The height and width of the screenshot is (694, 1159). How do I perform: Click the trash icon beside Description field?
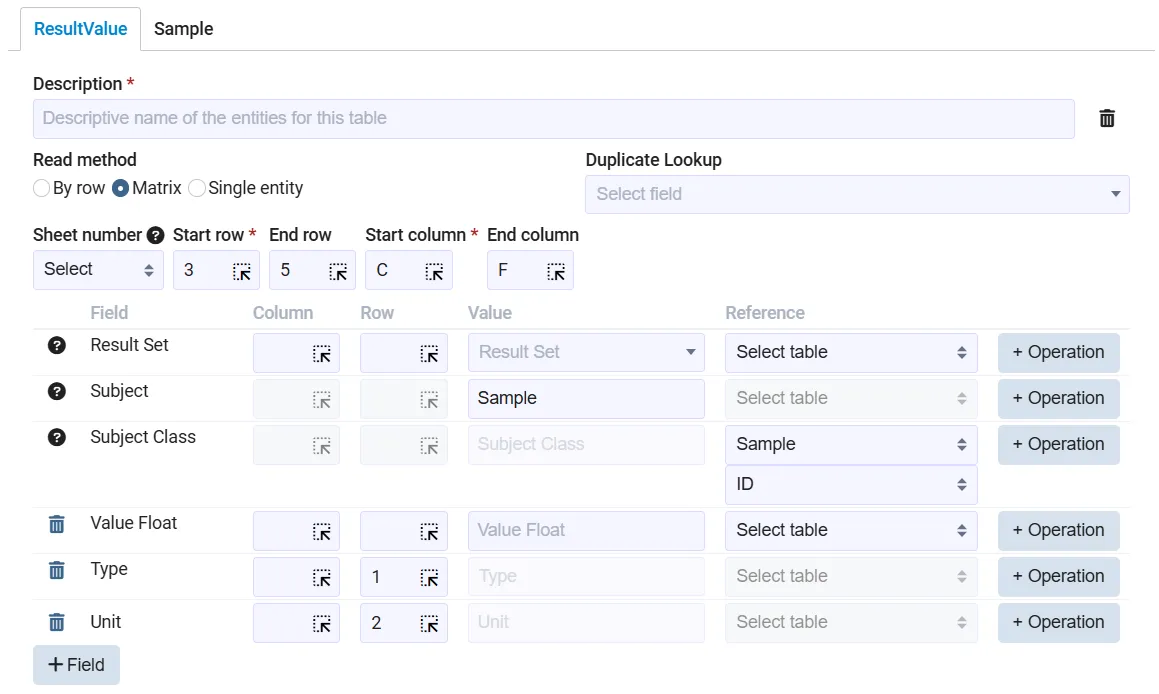click(x=1107, y=119)
